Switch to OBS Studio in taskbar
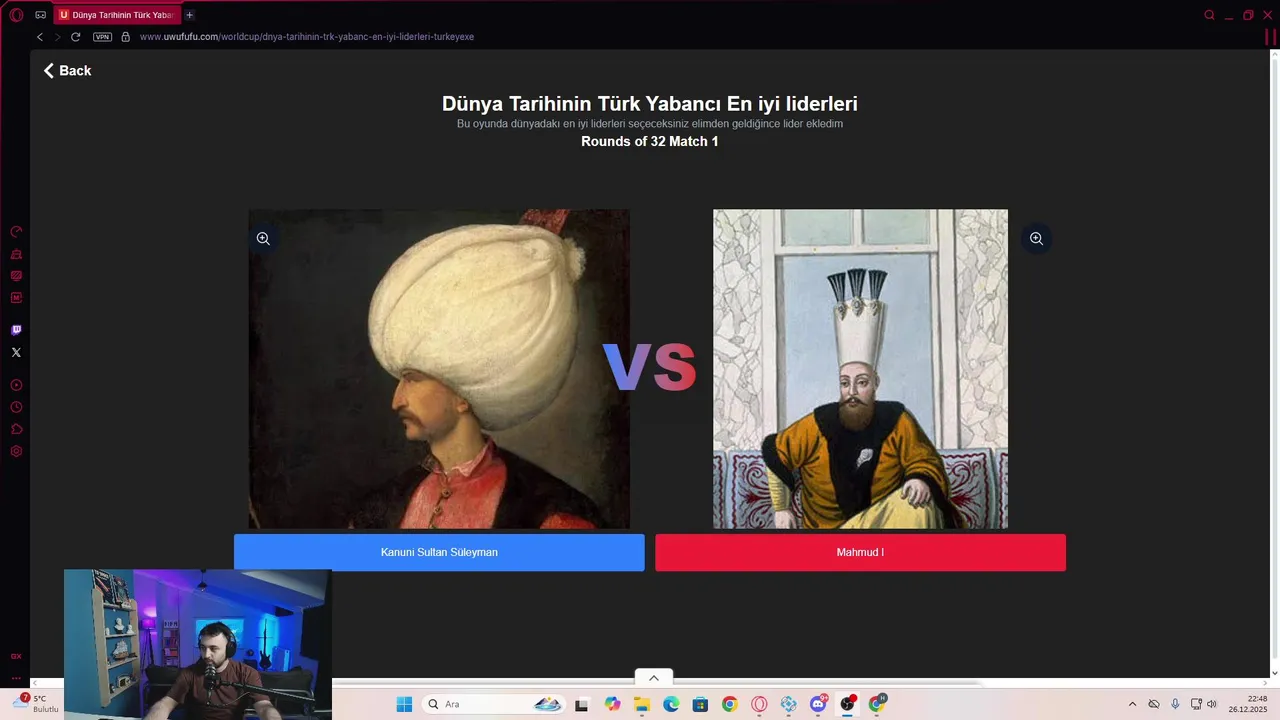The height and width of the screenshot is (720, 1280). pyautogui.click(x=848, y=704)
